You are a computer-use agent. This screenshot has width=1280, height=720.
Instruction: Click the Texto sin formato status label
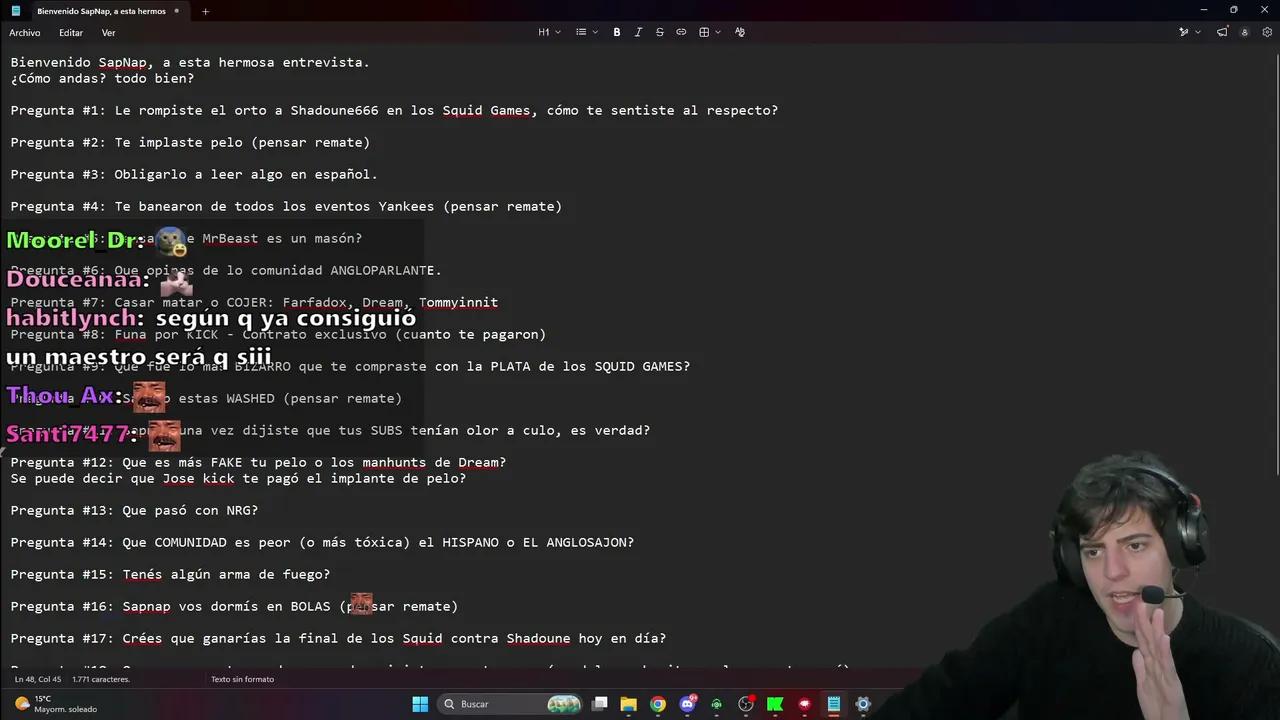pos(242,679)
